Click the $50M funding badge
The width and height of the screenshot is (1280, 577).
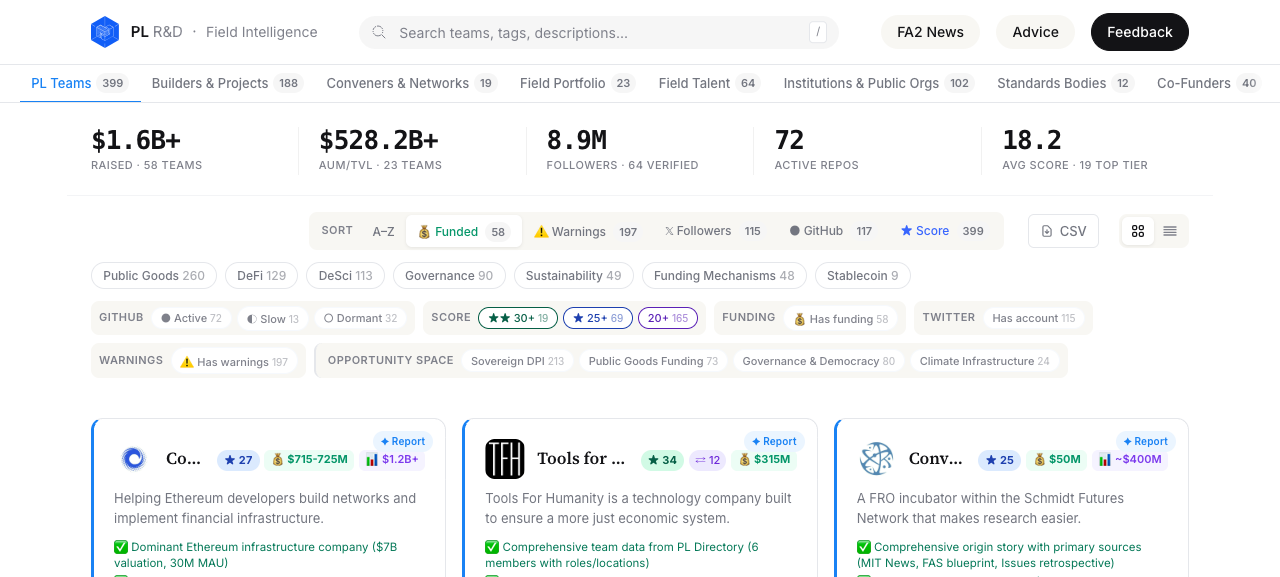click(x=1057, y=460)
